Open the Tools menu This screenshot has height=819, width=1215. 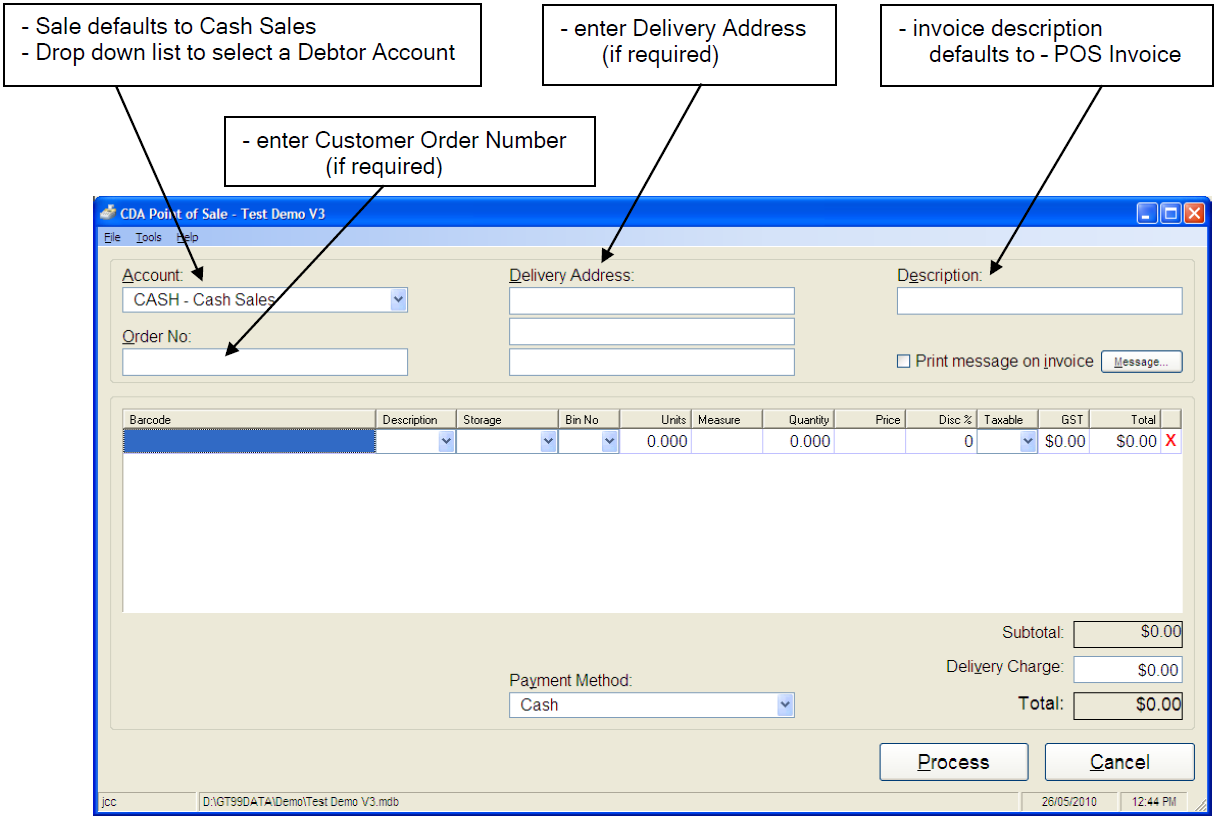coord(149,237)
